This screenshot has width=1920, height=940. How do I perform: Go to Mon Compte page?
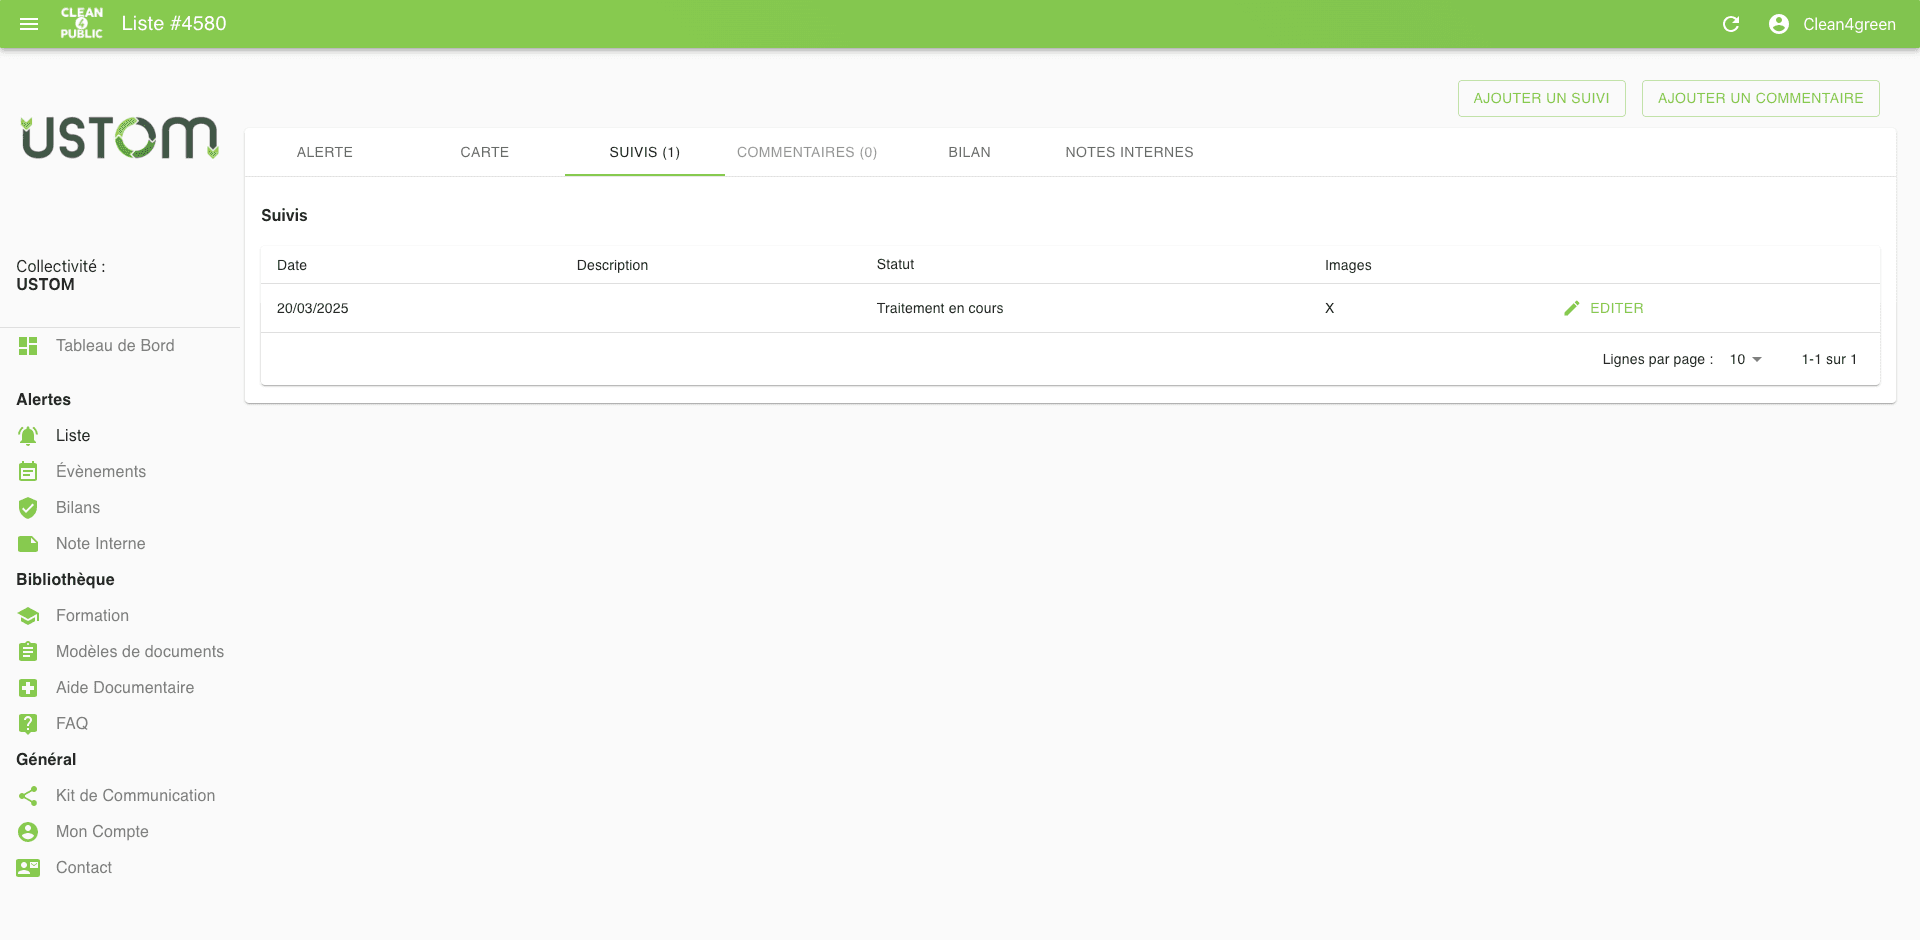[102, 832]
